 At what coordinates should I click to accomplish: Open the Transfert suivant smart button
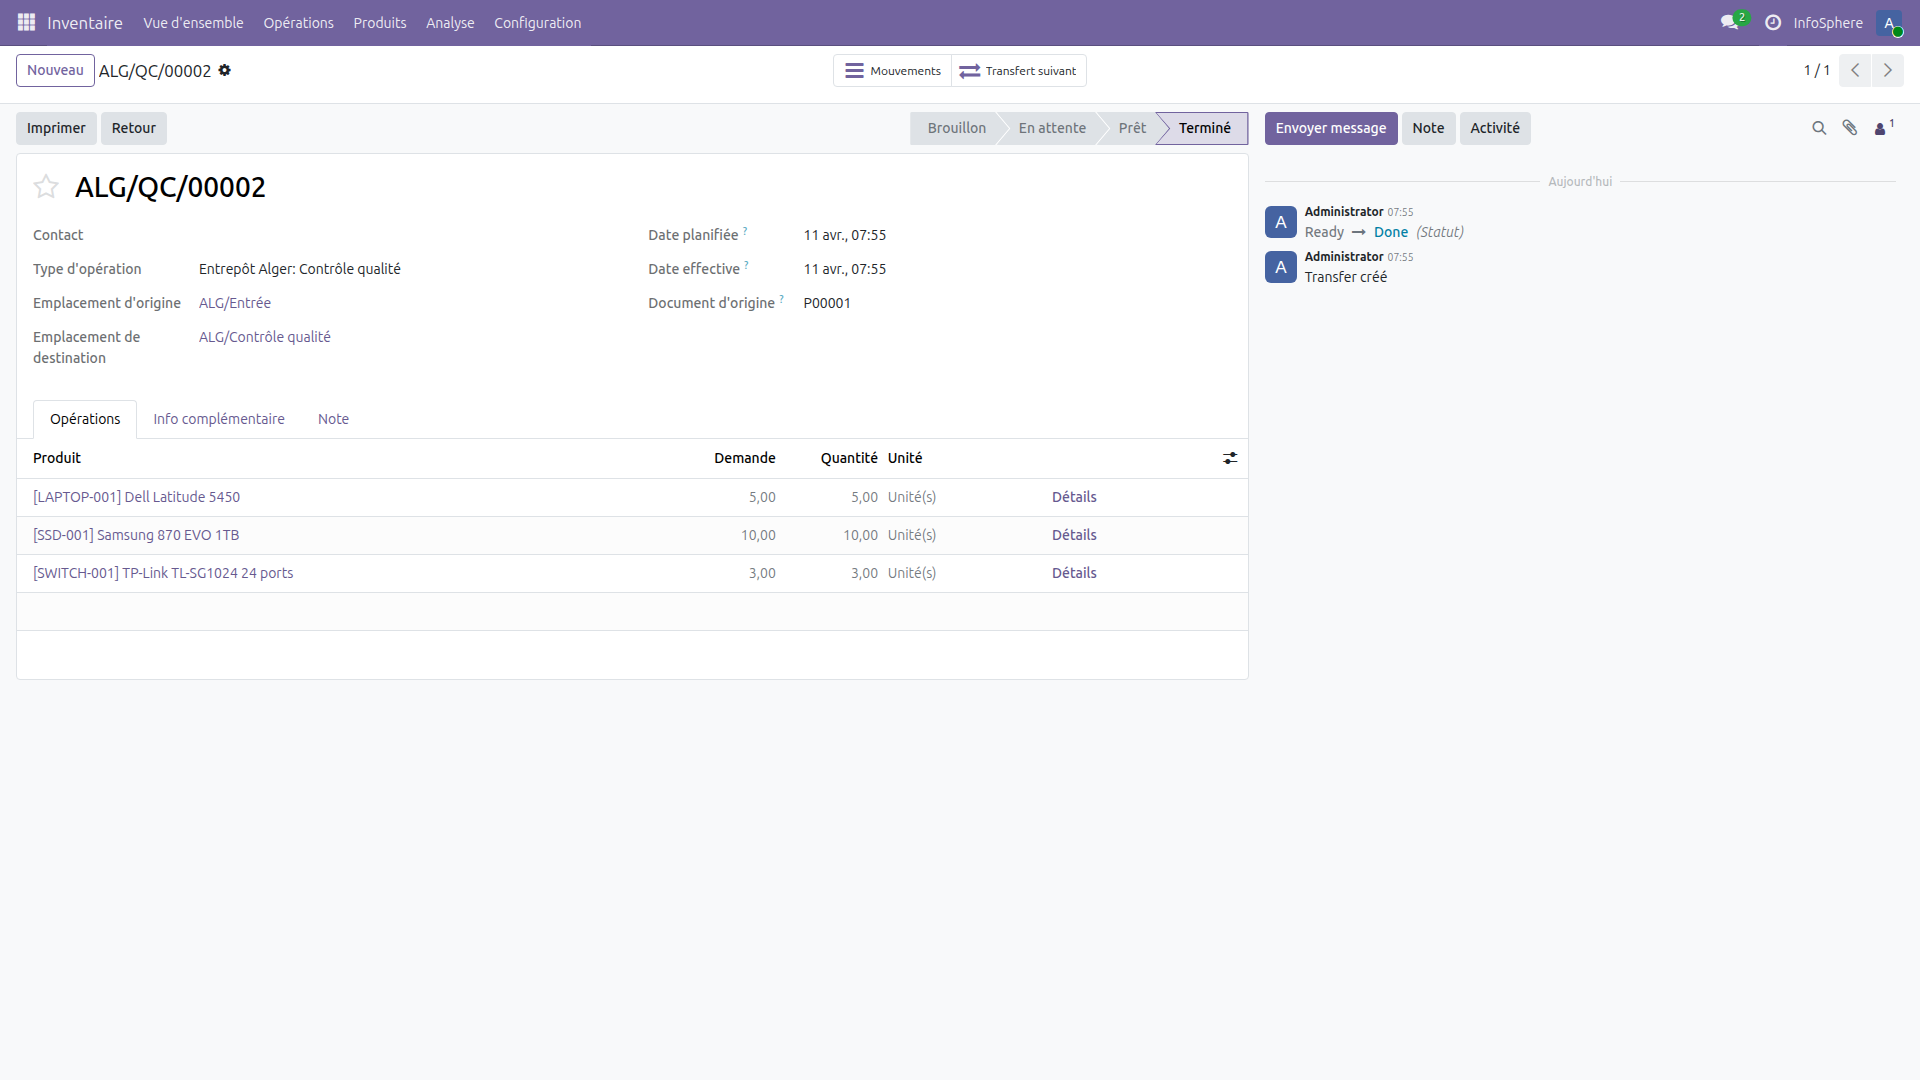1018,70
